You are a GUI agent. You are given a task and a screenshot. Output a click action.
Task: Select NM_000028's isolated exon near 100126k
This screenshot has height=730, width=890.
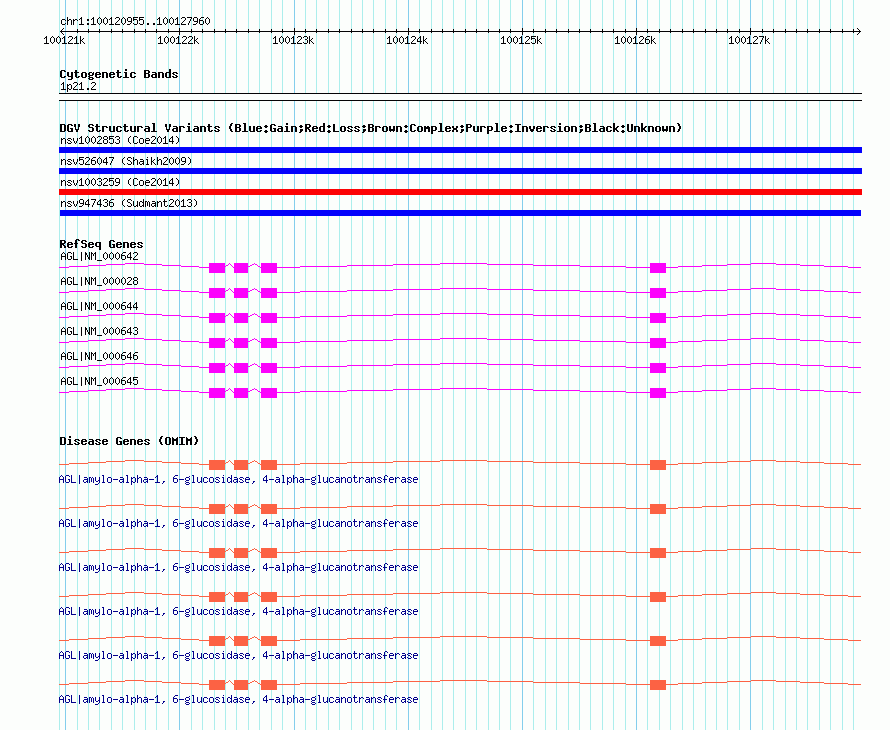(x=658, y=293)
